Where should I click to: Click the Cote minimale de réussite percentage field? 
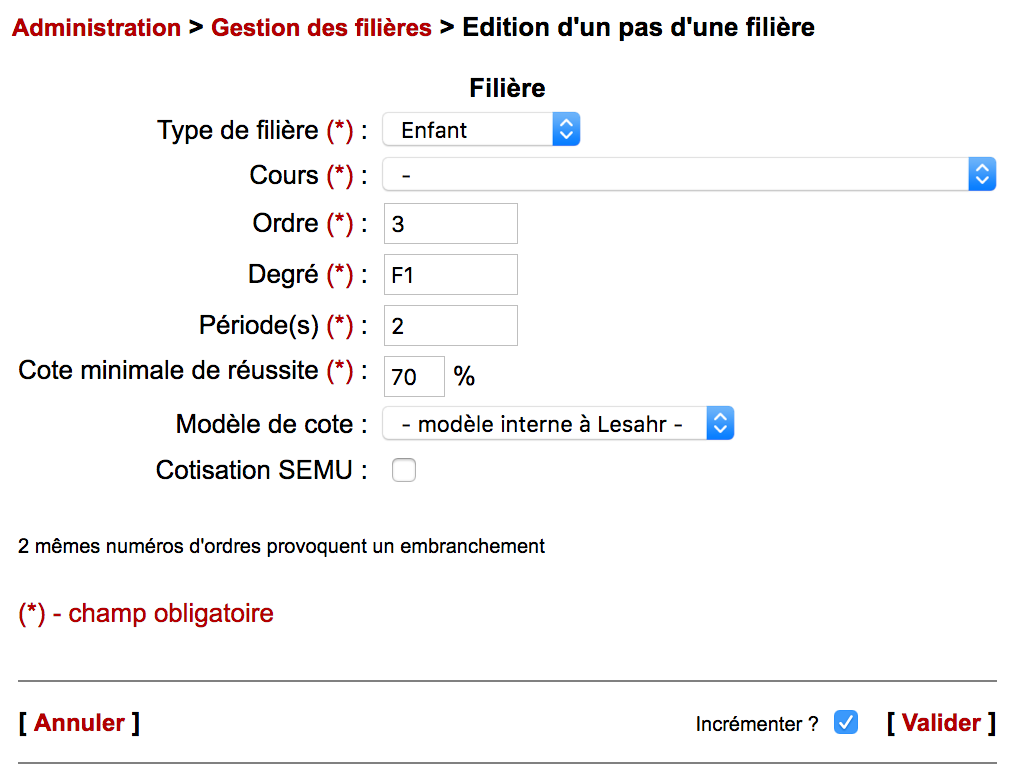414,377
